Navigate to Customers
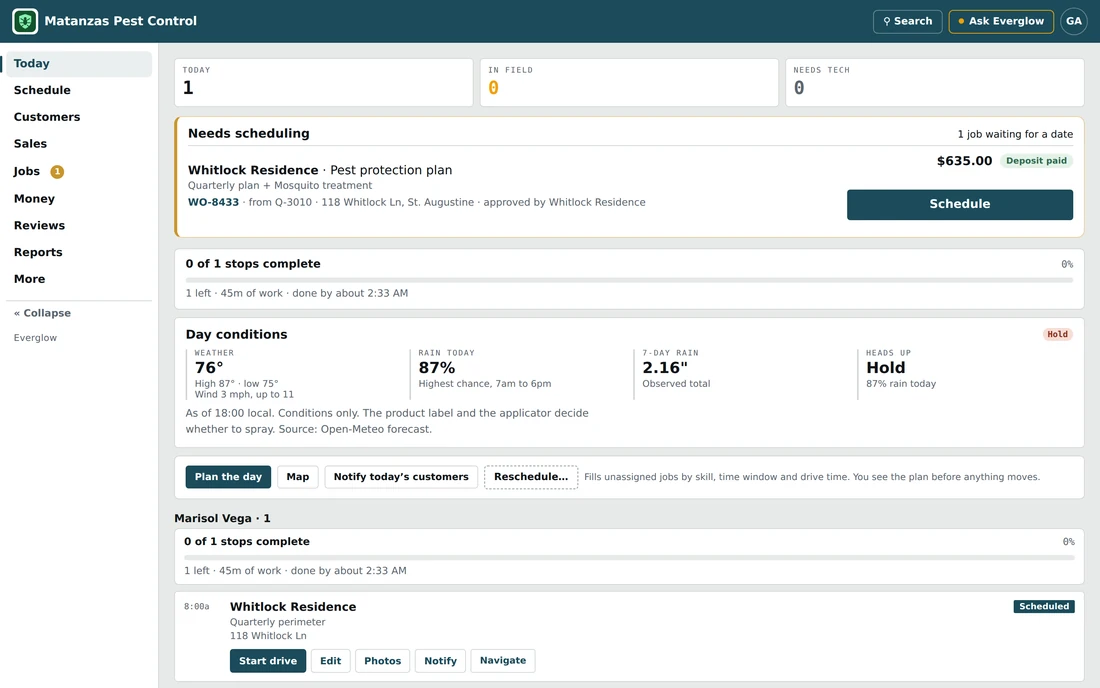This screenshot has height=688, width=1100. point(78,116)
